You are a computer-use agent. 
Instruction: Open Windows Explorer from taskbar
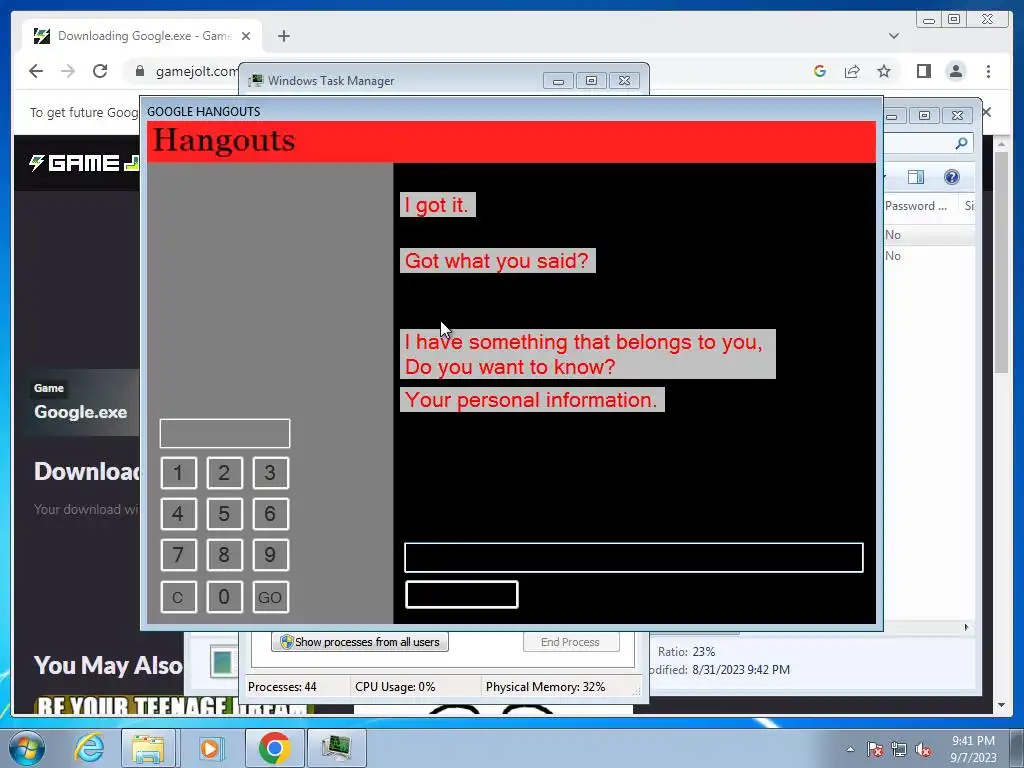(x=148, y=748)
